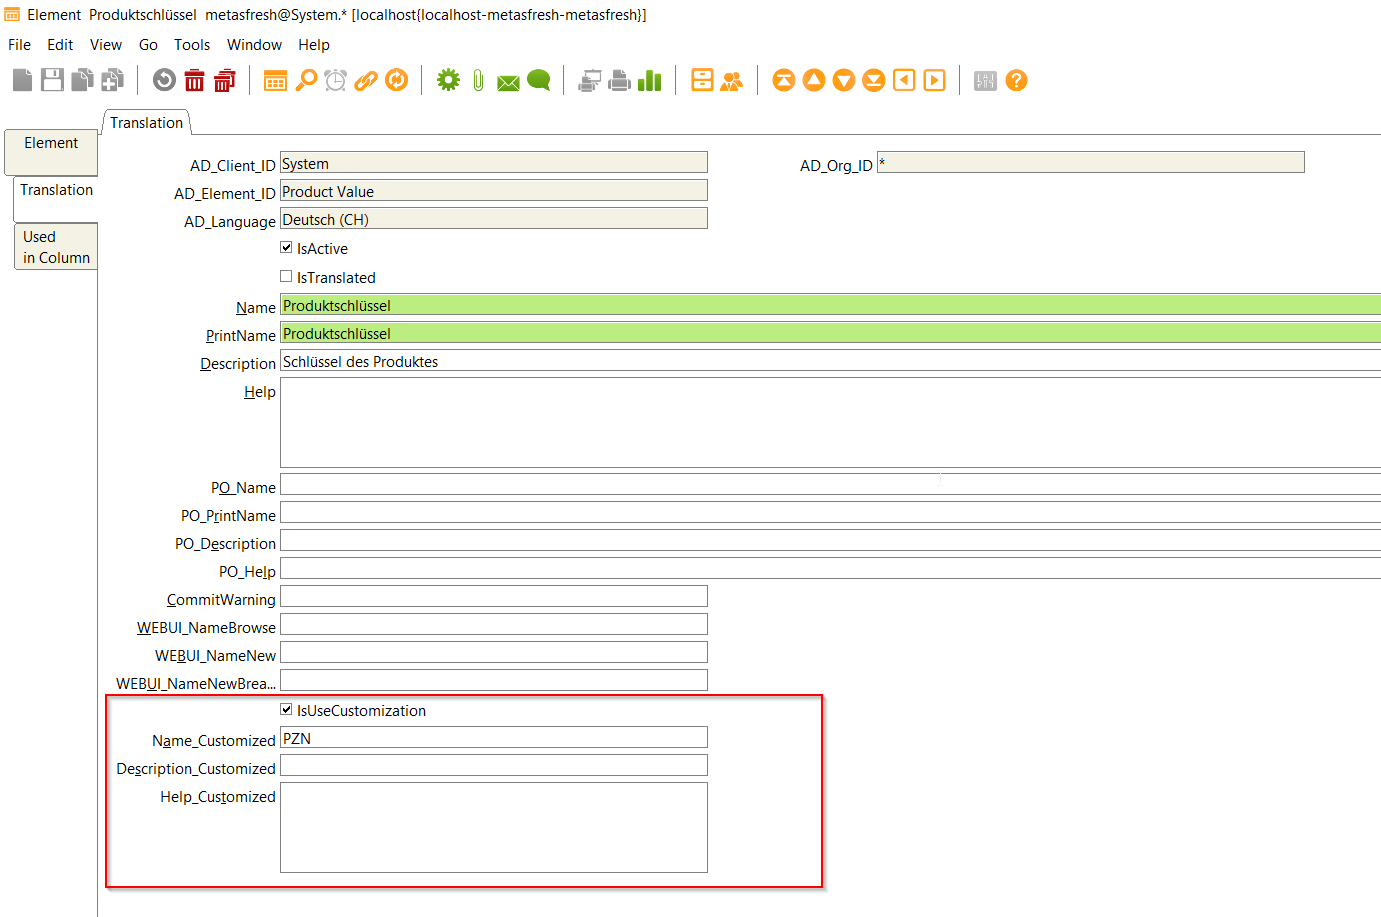Click the single trash can Delete icon
The height and width of the screenshot is (917, 1381).
pyautogui.click(x=195, y=80)
